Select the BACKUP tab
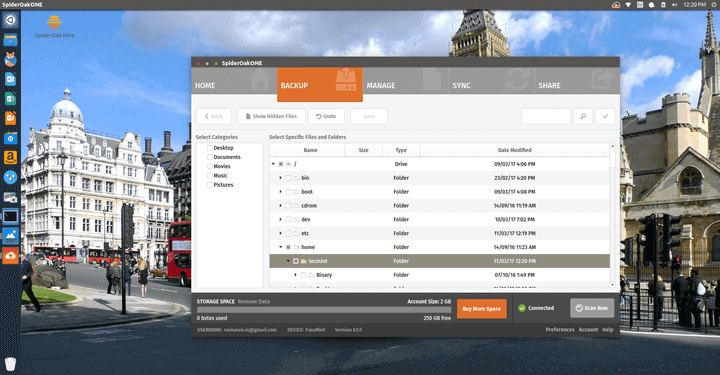This screenshot has height=375, width=720. point(320,84)
